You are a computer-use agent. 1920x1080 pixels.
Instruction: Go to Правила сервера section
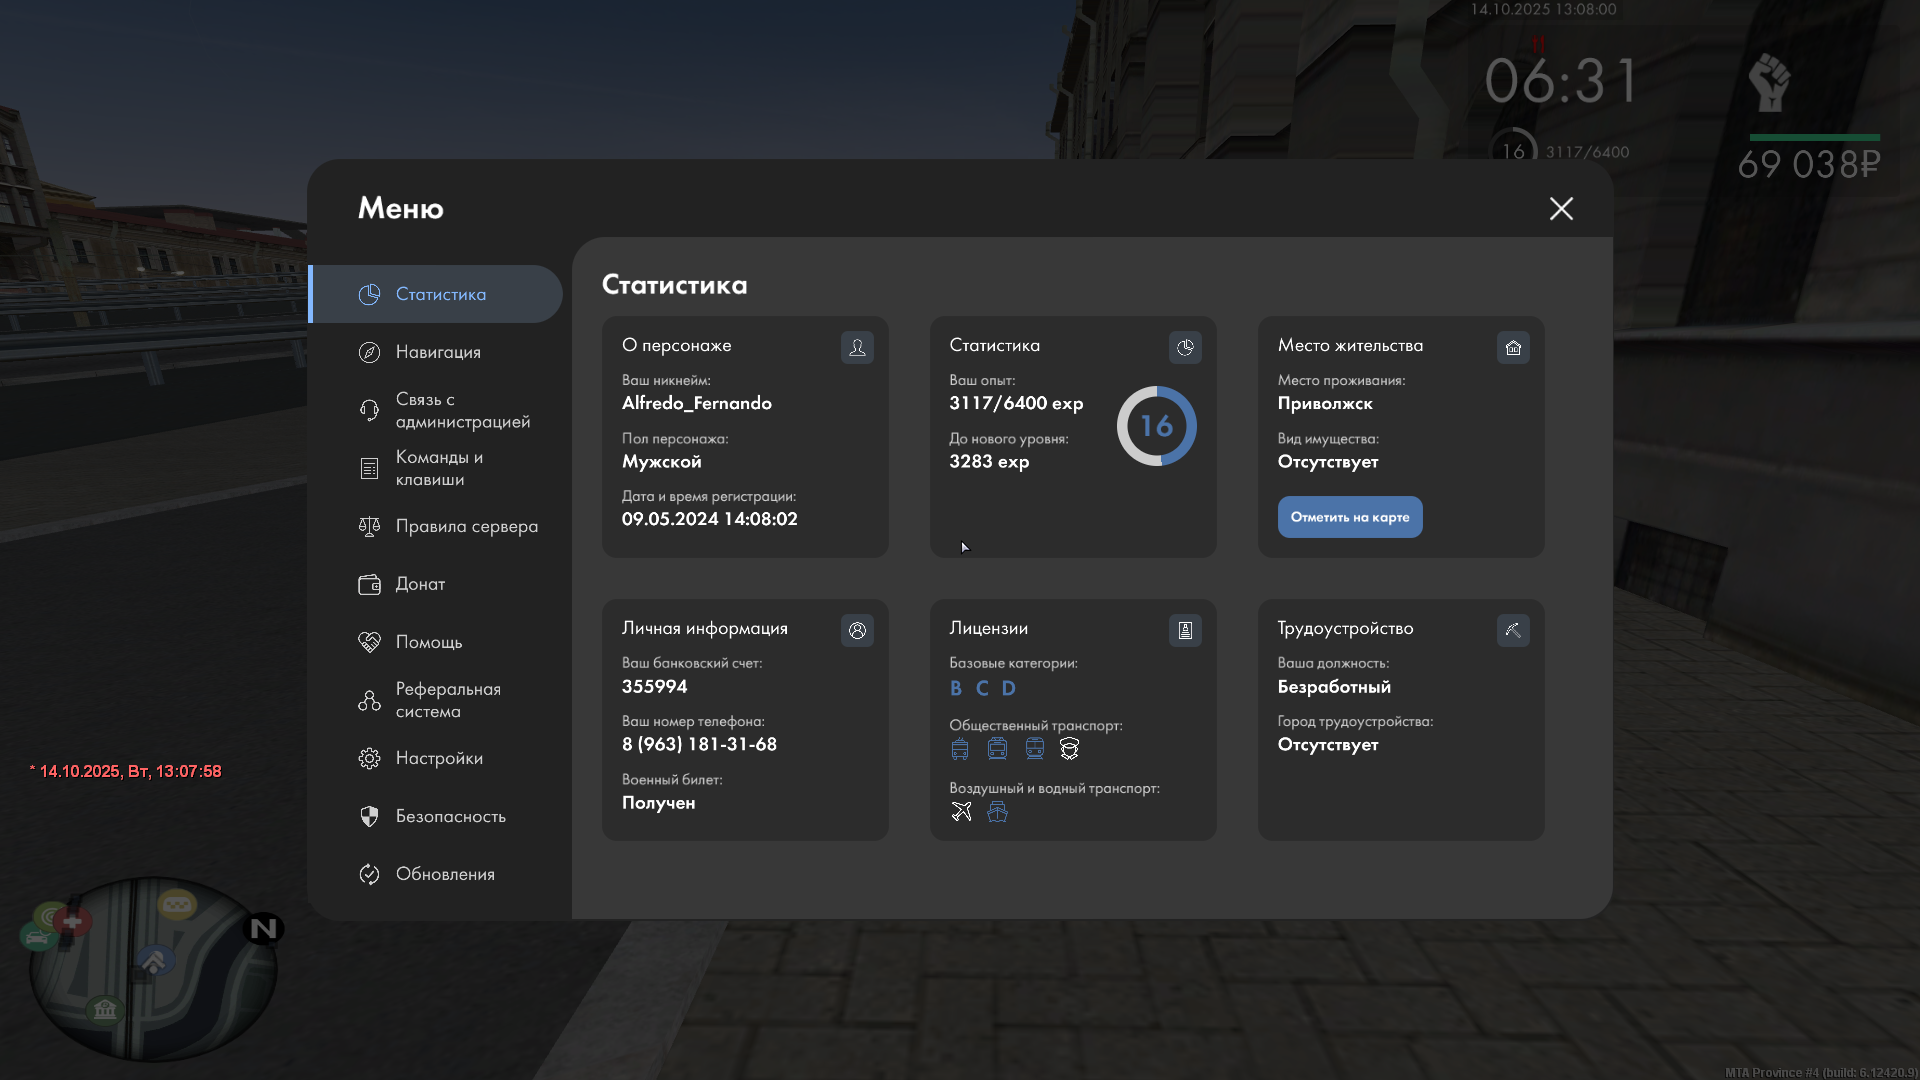(466, 526)
